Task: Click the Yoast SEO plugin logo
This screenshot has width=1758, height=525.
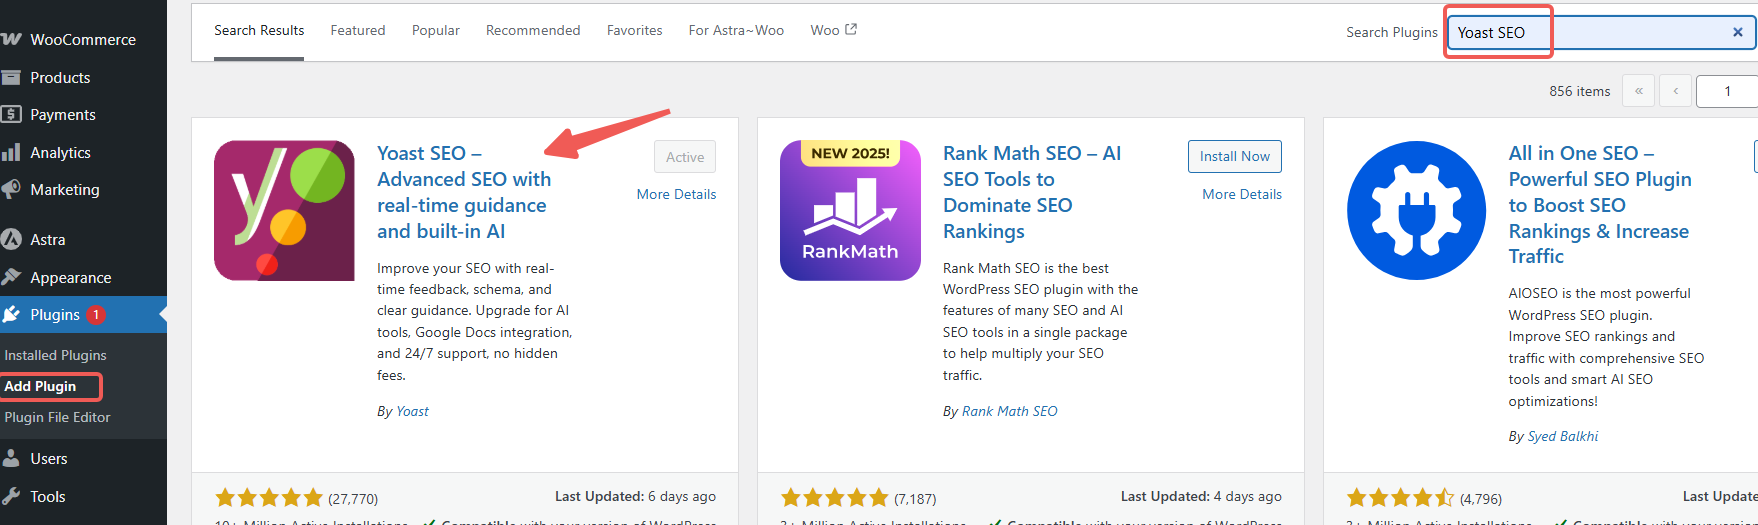Action: [284, 210]
